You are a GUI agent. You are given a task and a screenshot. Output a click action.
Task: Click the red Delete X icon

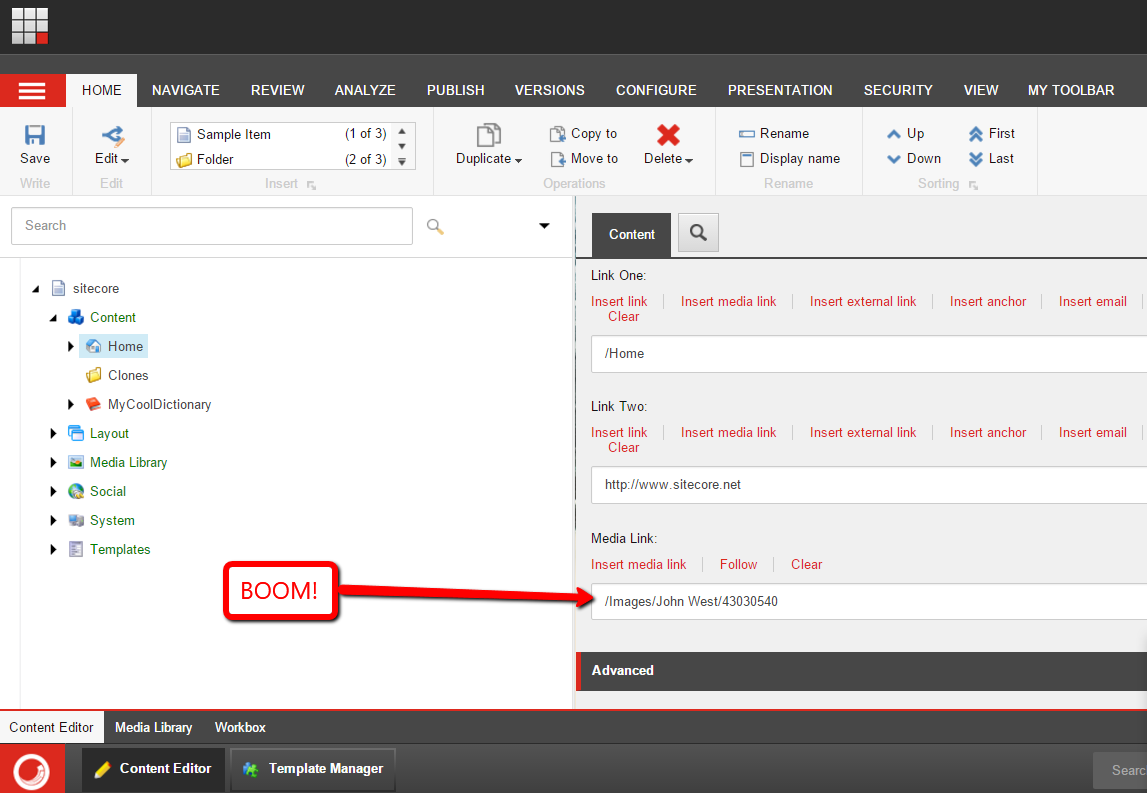(668, 135)
